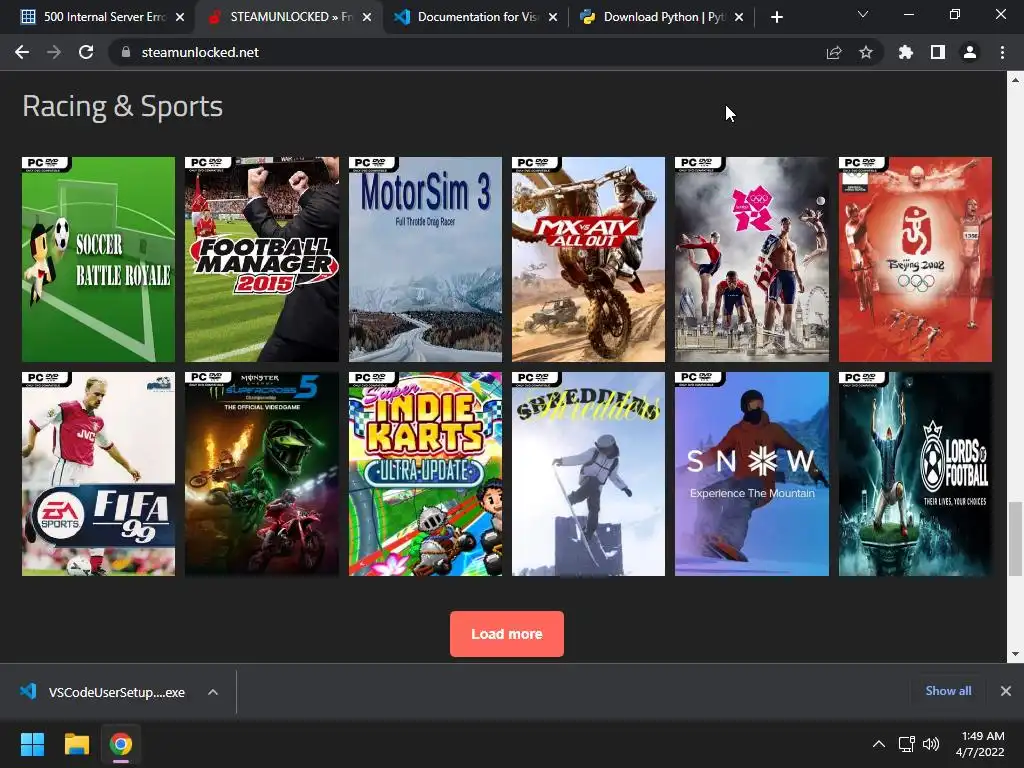The width and height of the screenshot is (1024, 768).
Task: Close the STEAMUNLOCKED tab
Action: click(x=367, y=17)
